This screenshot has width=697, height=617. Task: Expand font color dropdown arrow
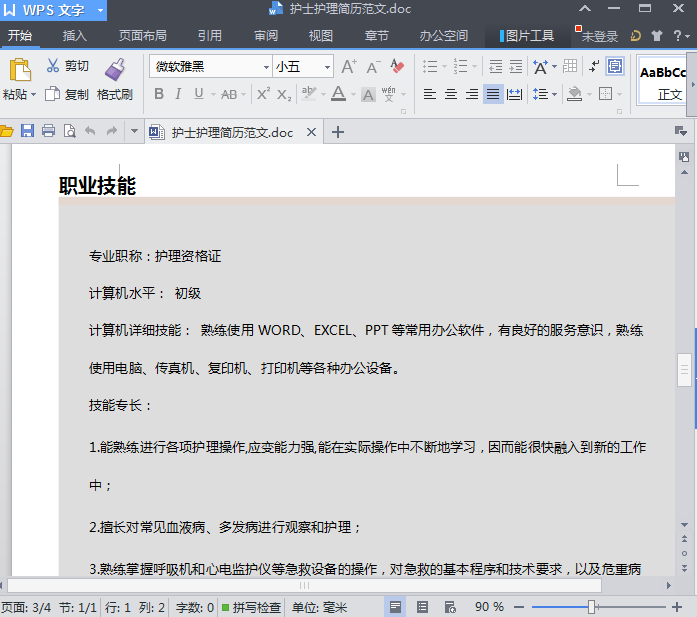[x=353, y=94]
